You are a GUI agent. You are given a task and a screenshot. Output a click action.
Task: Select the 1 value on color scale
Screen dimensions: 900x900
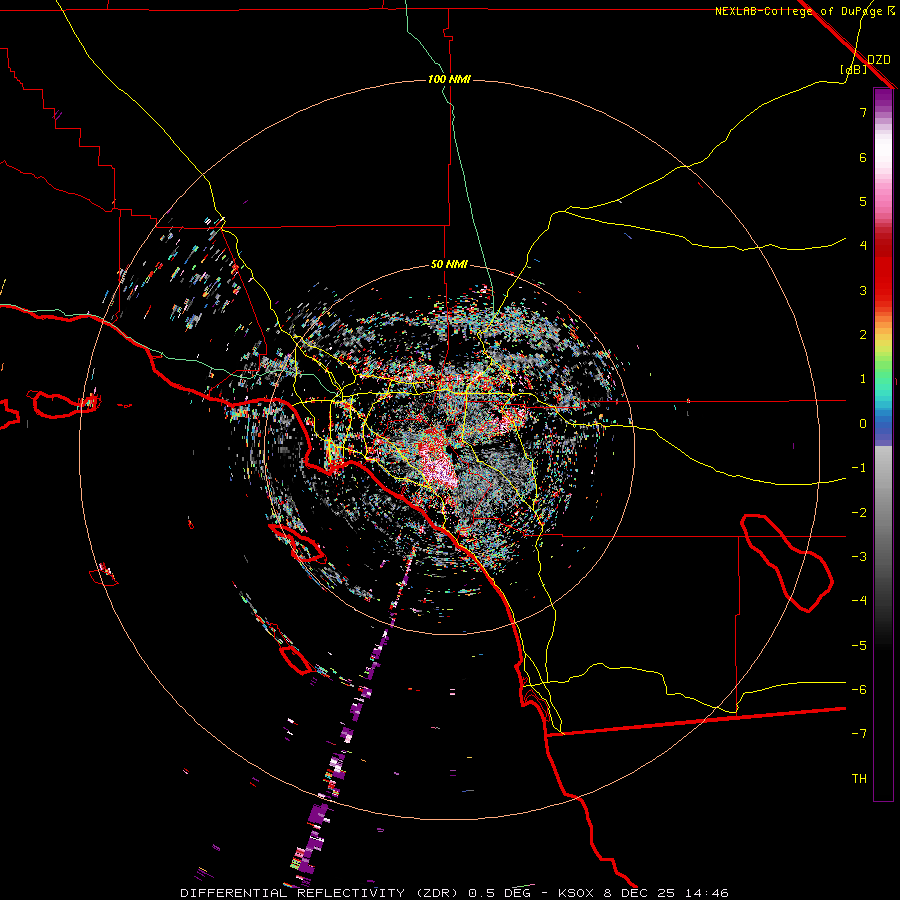point(863,379)
